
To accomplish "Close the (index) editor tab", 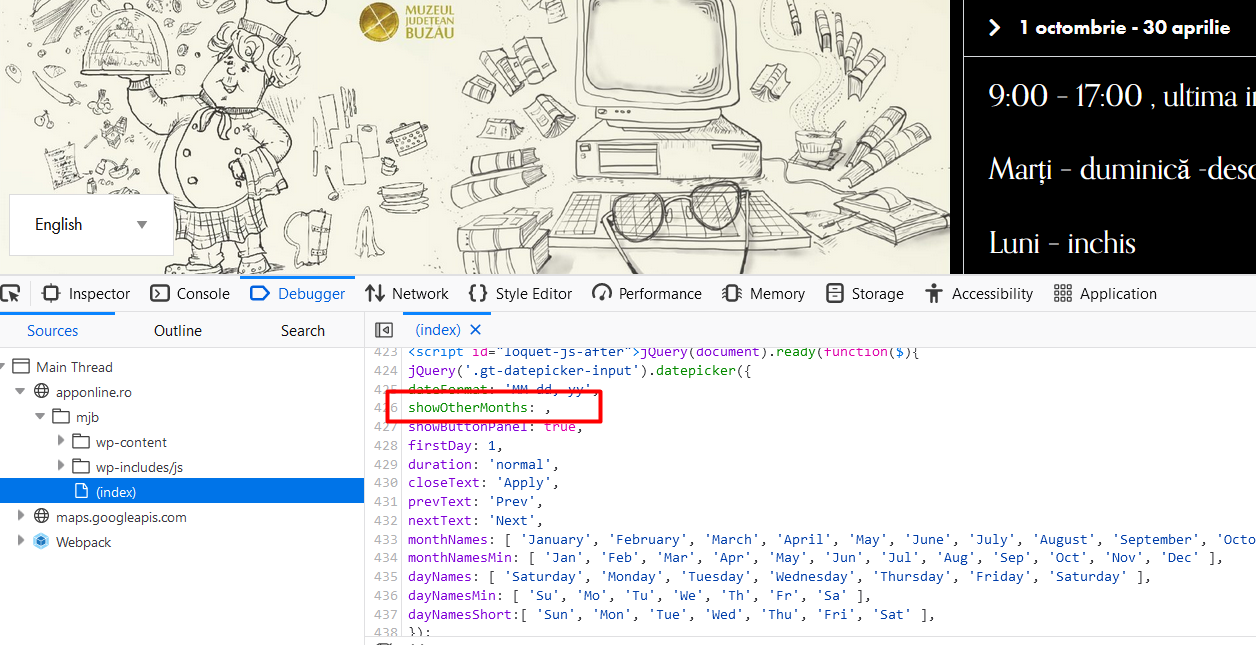I will (x=475, y=330).
